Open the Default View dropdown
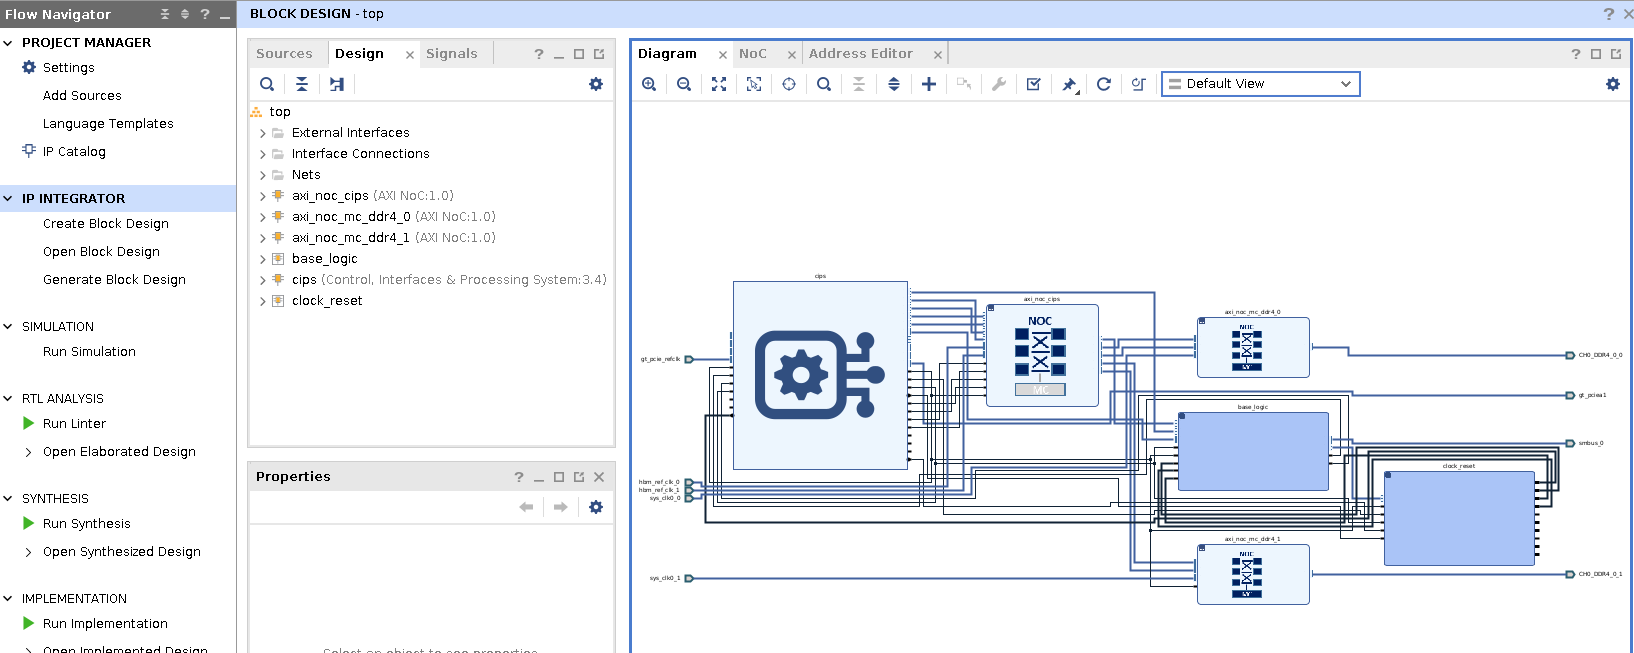Image resolution: width=1634 pixels, height=653 pixels. [1260, 84]
